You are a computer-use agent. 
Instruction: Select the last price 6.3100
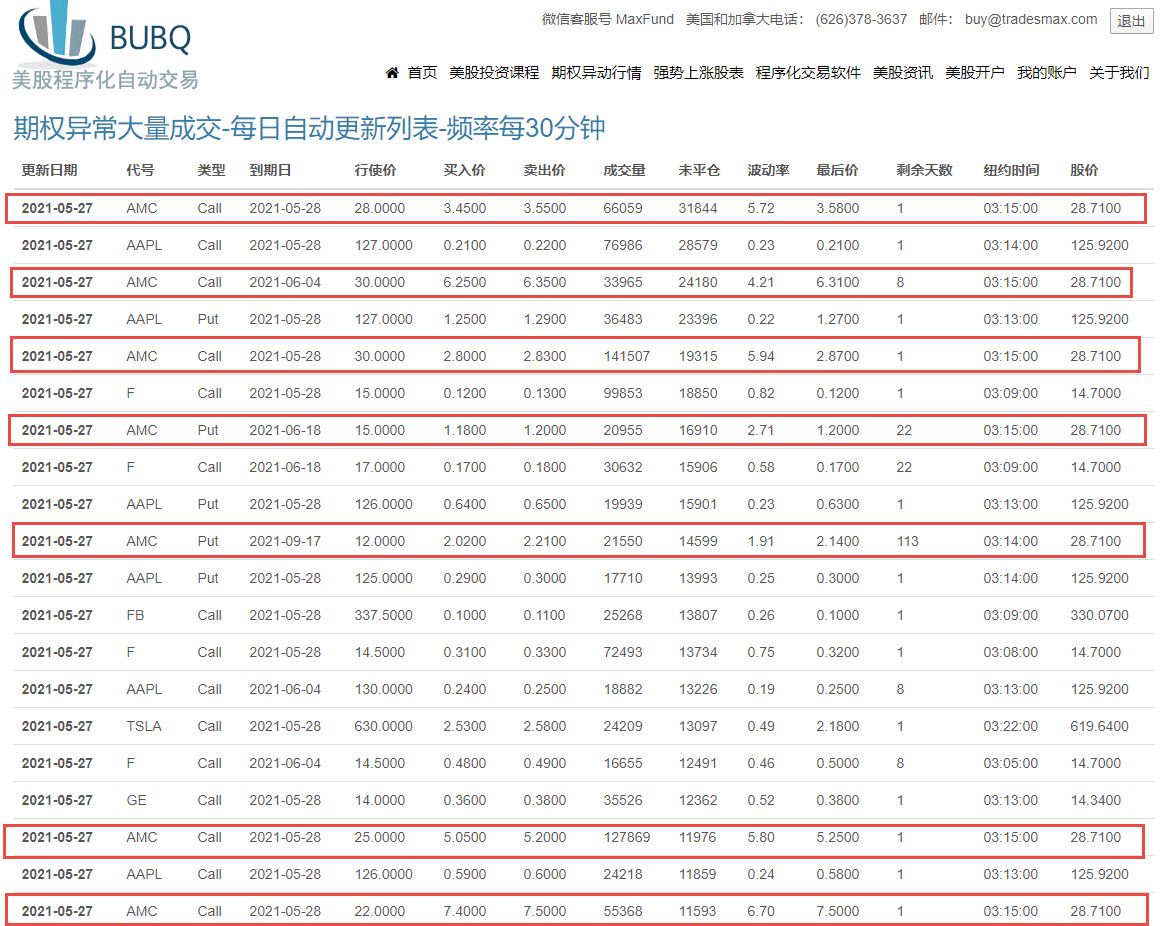[x=838, y=283]
